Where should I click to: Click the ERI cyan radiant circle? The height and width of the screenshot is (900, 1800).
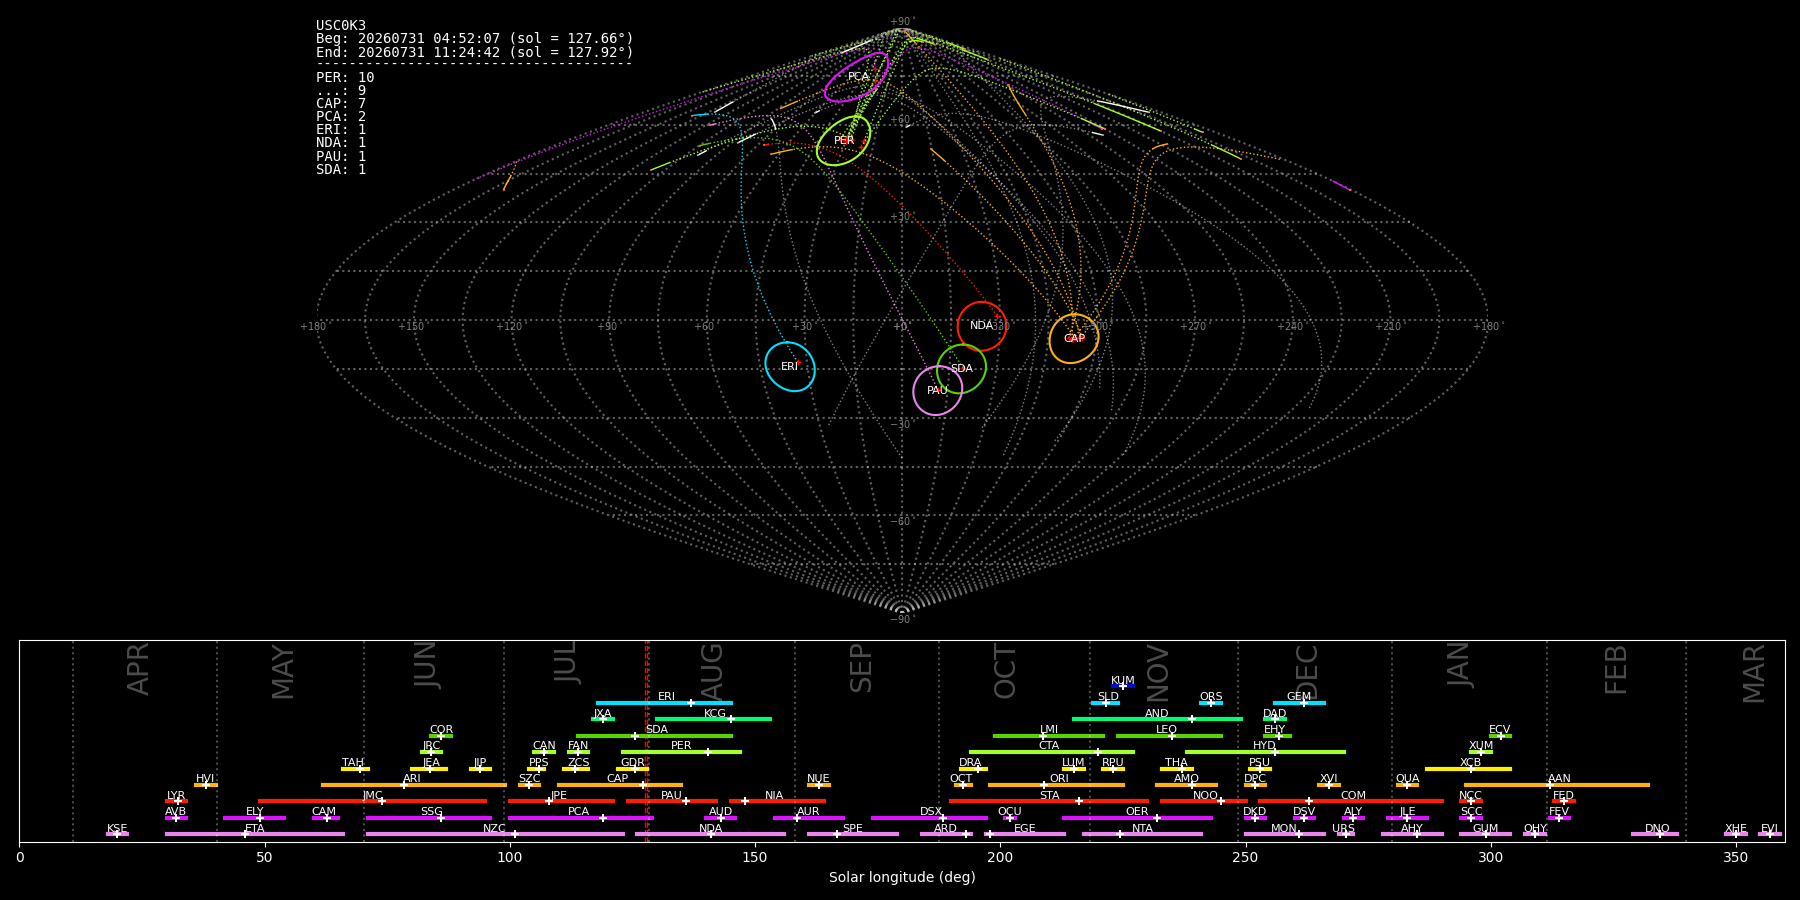click(790, 367)
